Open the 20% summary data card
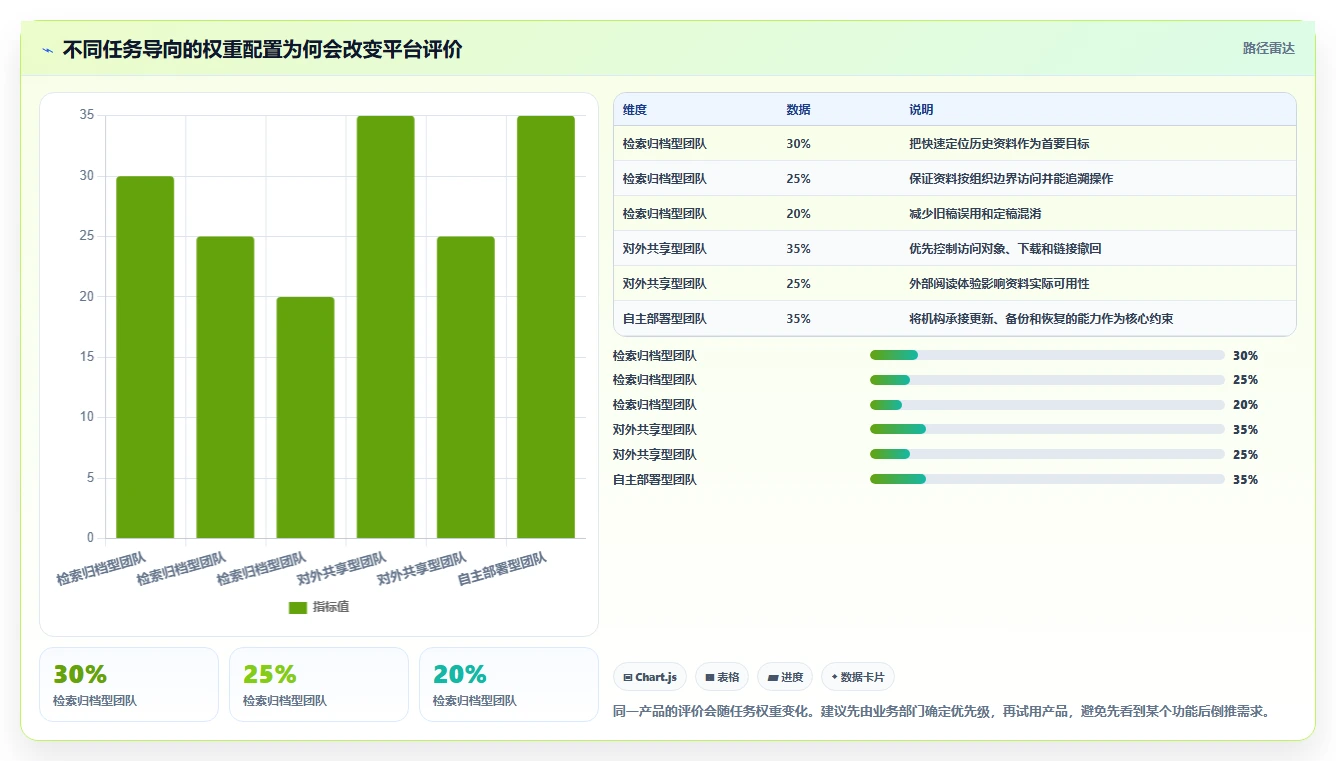Screen dimensions: 1336x761 tap(509, 684)
